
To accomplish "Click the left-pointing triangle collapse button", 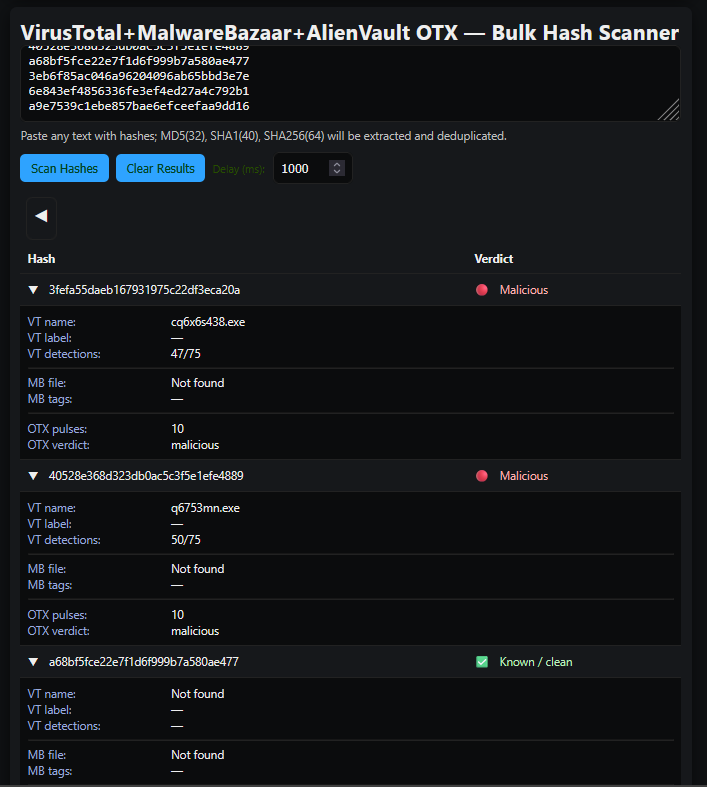I will click(42, 217).
